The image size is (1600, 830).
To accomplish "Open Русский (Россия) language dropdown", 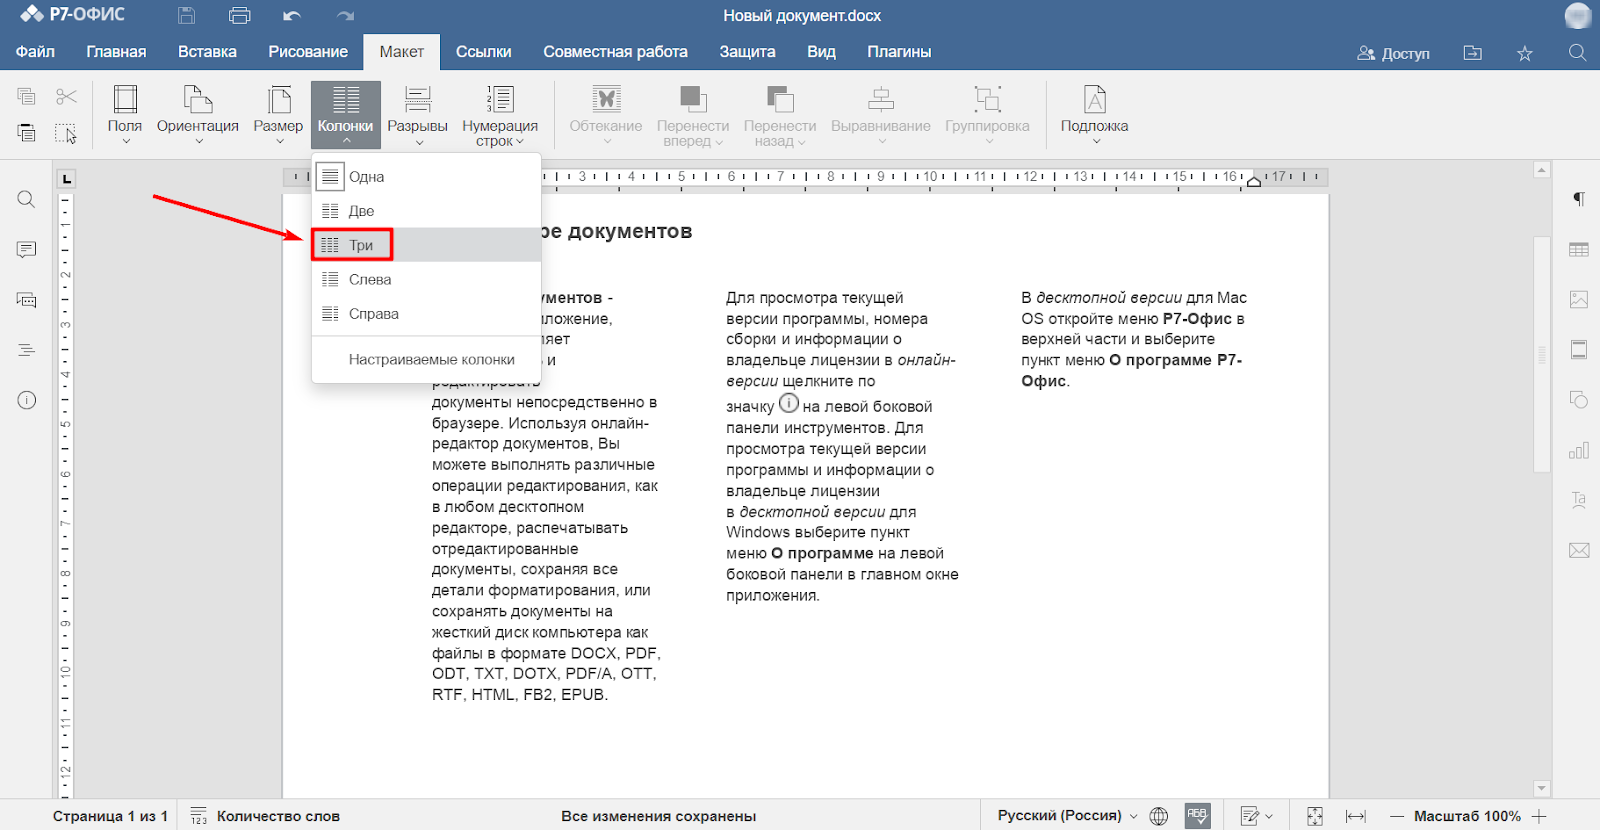I will (x=1067, y=816).
